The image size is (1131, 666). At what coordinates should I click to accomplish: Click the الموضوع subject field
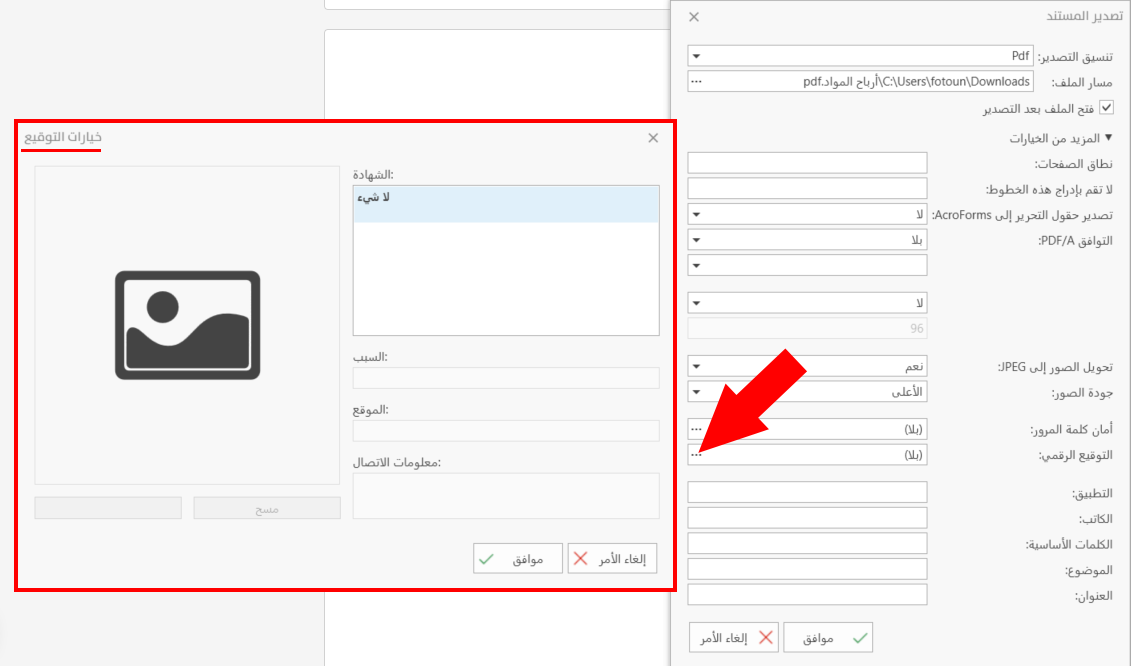click(x=806, y=569)
